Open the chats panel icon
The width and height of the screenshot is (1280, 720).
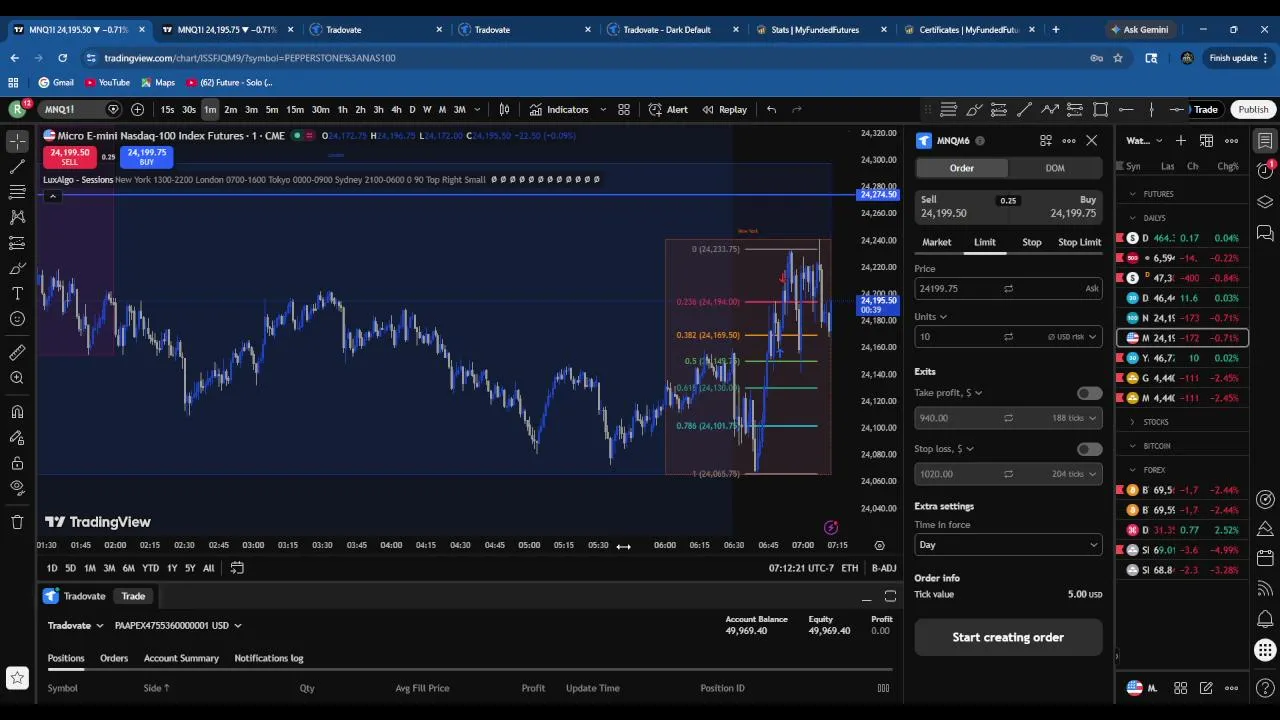point(1265,233)
